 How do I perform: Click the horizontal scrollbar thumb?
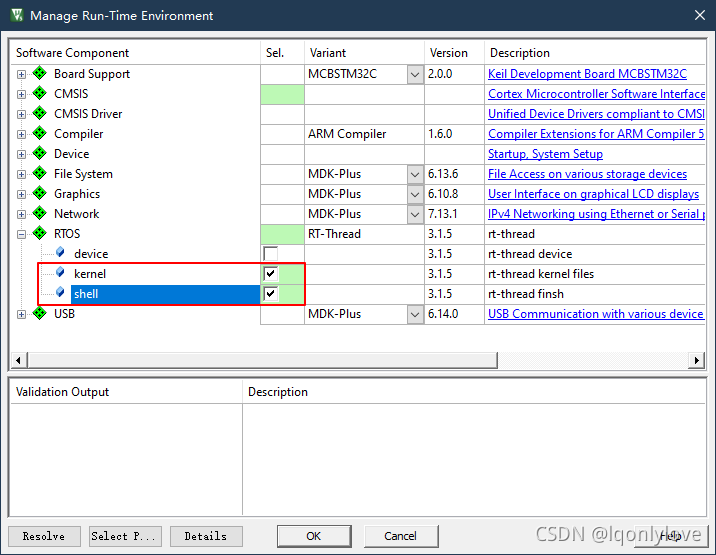[263, 360]
